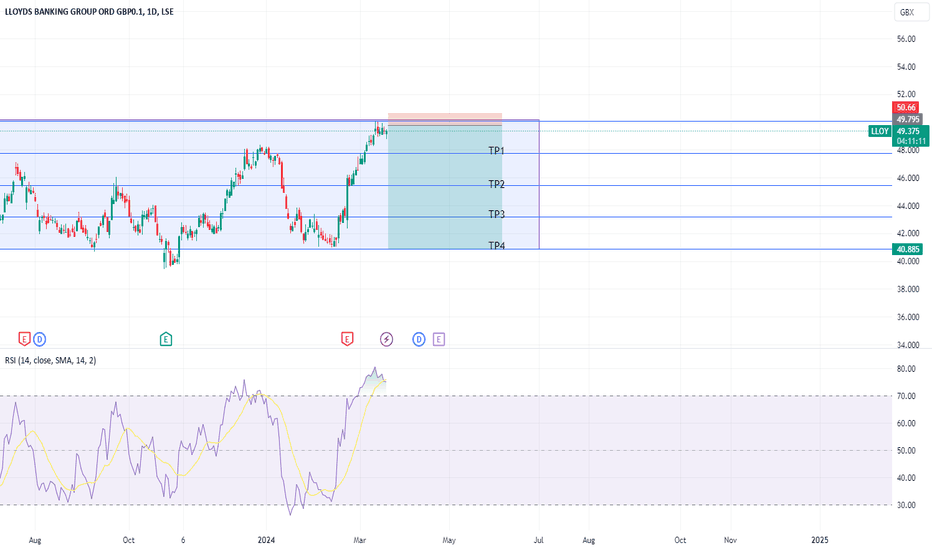Click the 04:11:11 countdown timer label

click(909, 141)
